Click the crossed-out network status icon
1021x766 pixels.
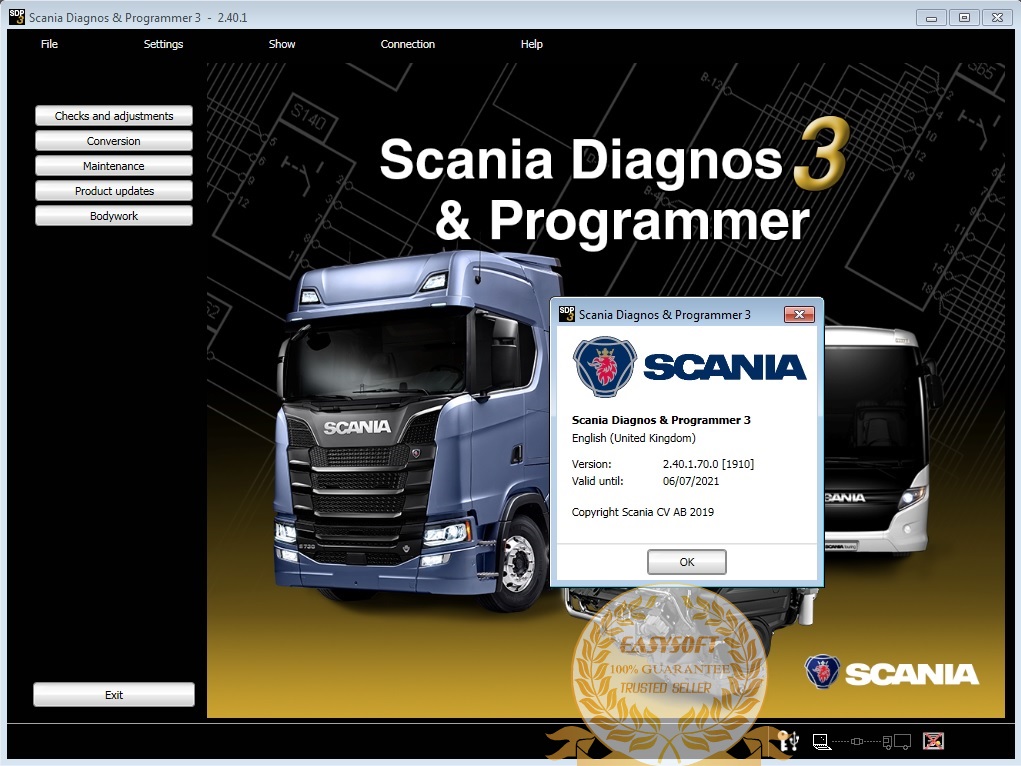933,741
